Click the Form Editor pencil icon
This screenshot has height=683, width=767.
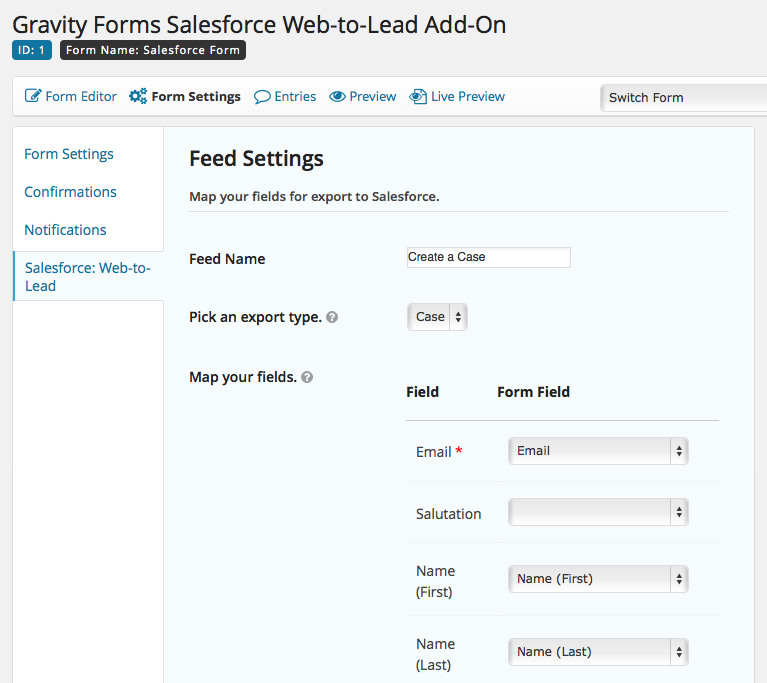point(33,97)
